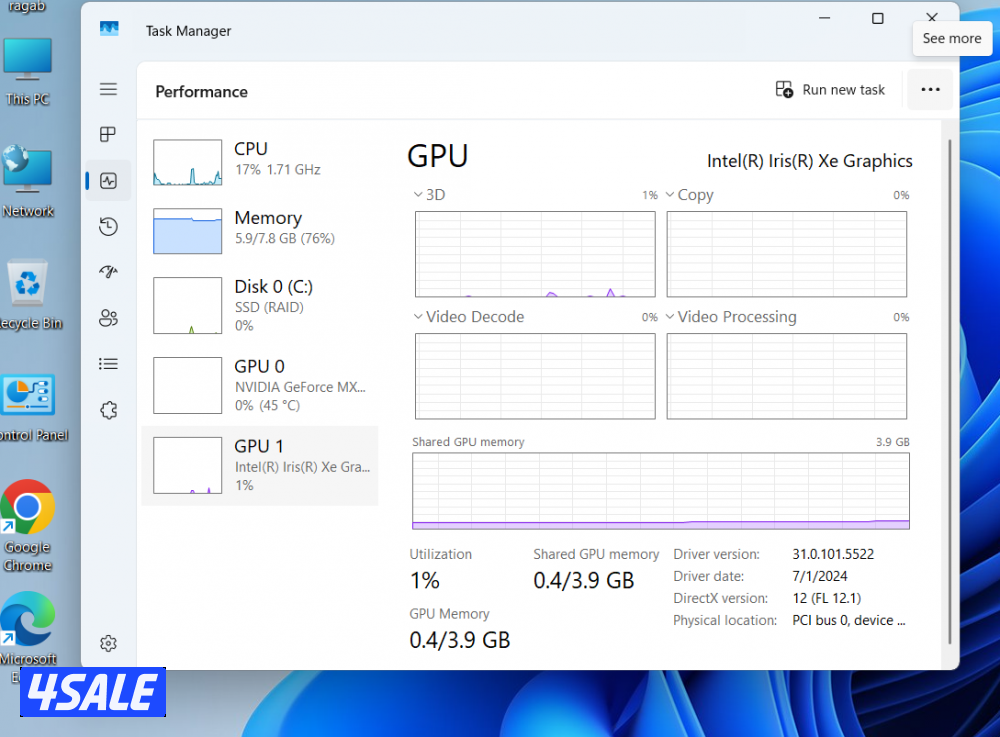This screenshot has width=1000, height=737.
Task: Switch to GPU 0 NVIDIA GeForce panel
Action: [x=260, y=385]
